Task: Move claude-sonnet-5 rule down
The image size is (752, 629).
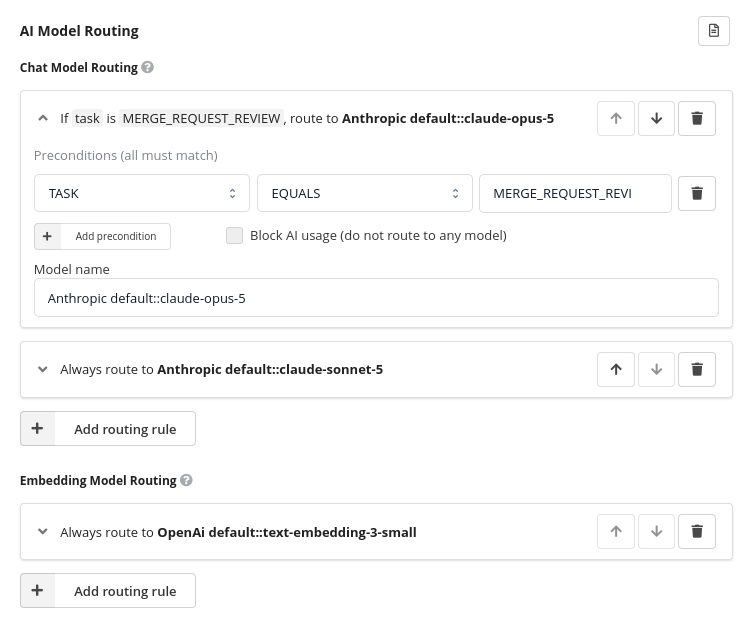Action: (x=656, y=369)
